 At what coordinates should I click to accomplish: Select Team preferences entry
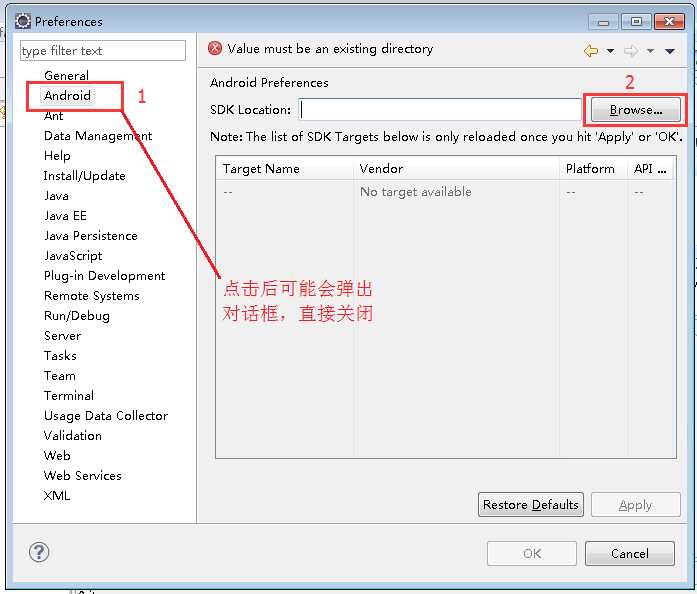click(x=60, y=376)
